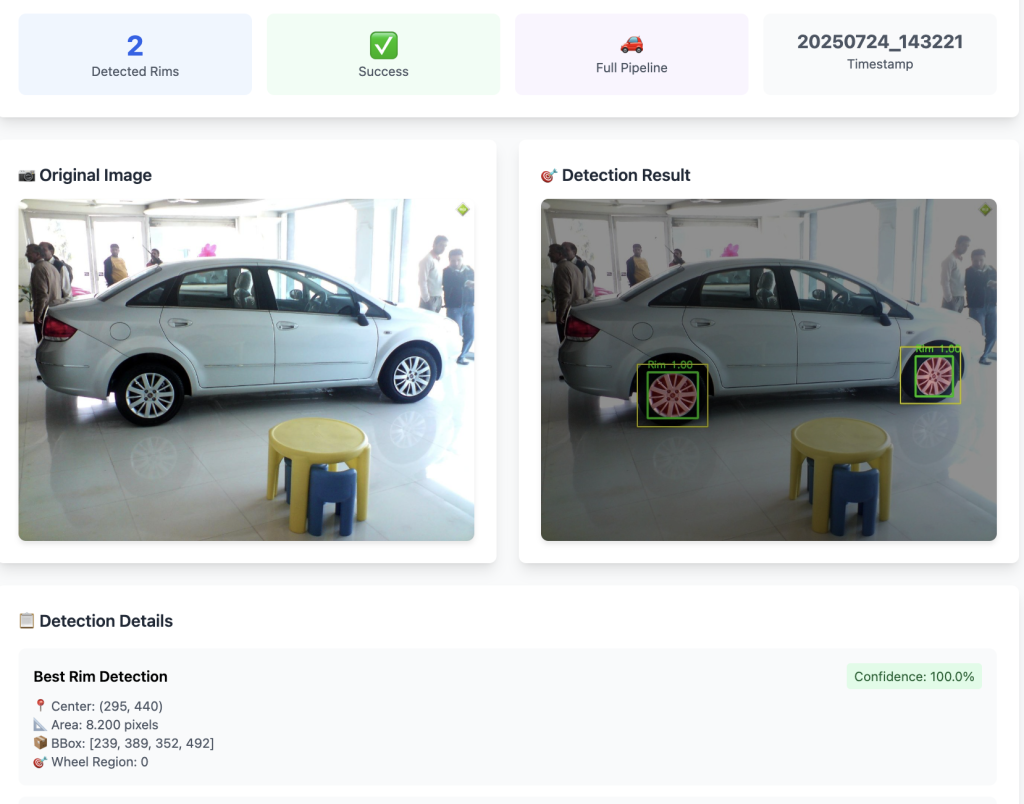Click the green watermark icon on Original Image
Viewport: 1024px width, 804px height.
[x=462, y=210]
